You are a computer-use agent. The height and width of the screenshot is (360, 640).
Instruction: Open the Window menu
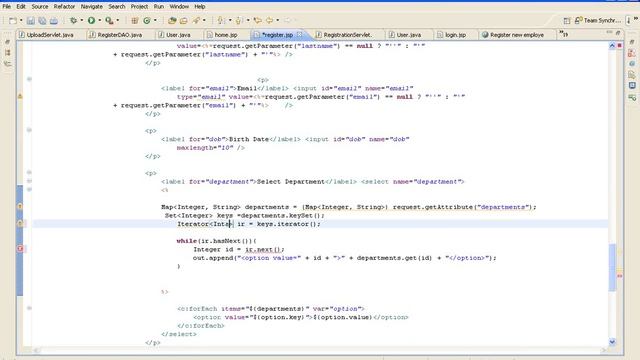tap(179, 7)
